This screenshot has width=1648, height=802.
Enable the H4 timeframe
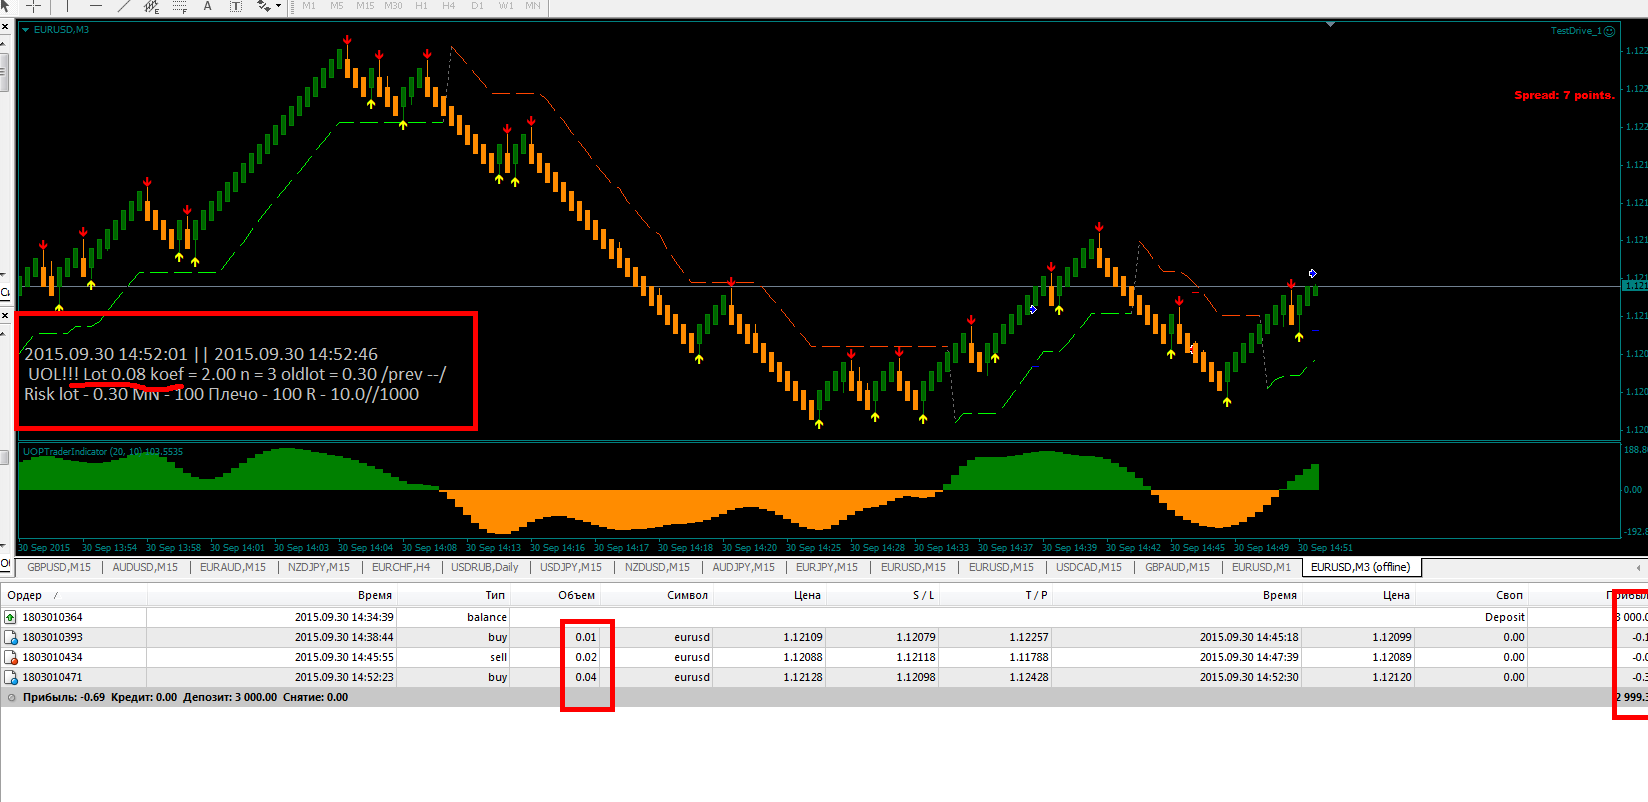pyautogui.click(x=449, y=5)
